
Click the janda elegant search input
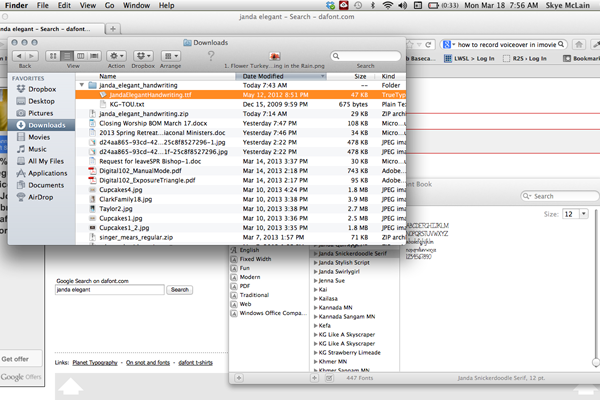(109, 290)
